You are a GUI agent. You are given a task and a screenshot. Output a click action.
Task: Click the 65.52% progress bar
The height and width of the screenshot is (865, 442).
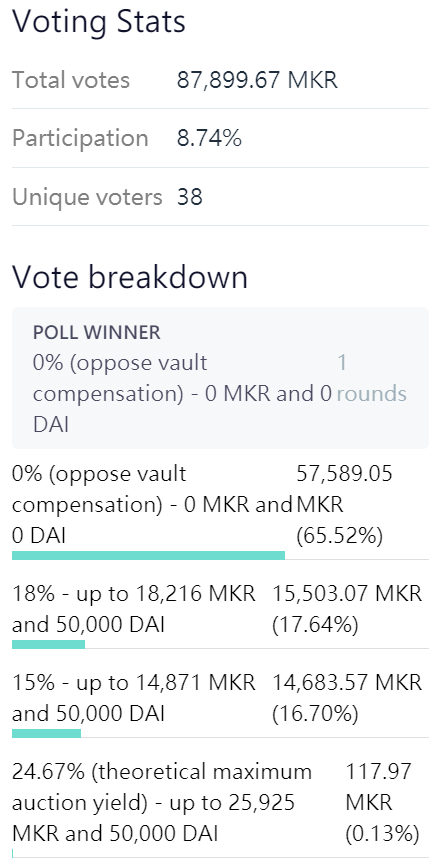tap(148, 555)
